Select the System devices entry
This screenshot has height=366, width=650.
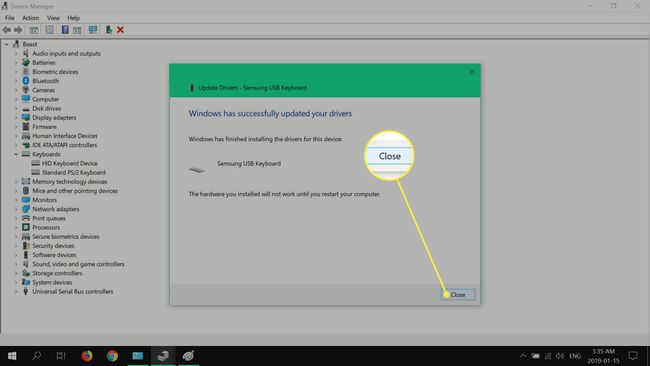[52, 282]
